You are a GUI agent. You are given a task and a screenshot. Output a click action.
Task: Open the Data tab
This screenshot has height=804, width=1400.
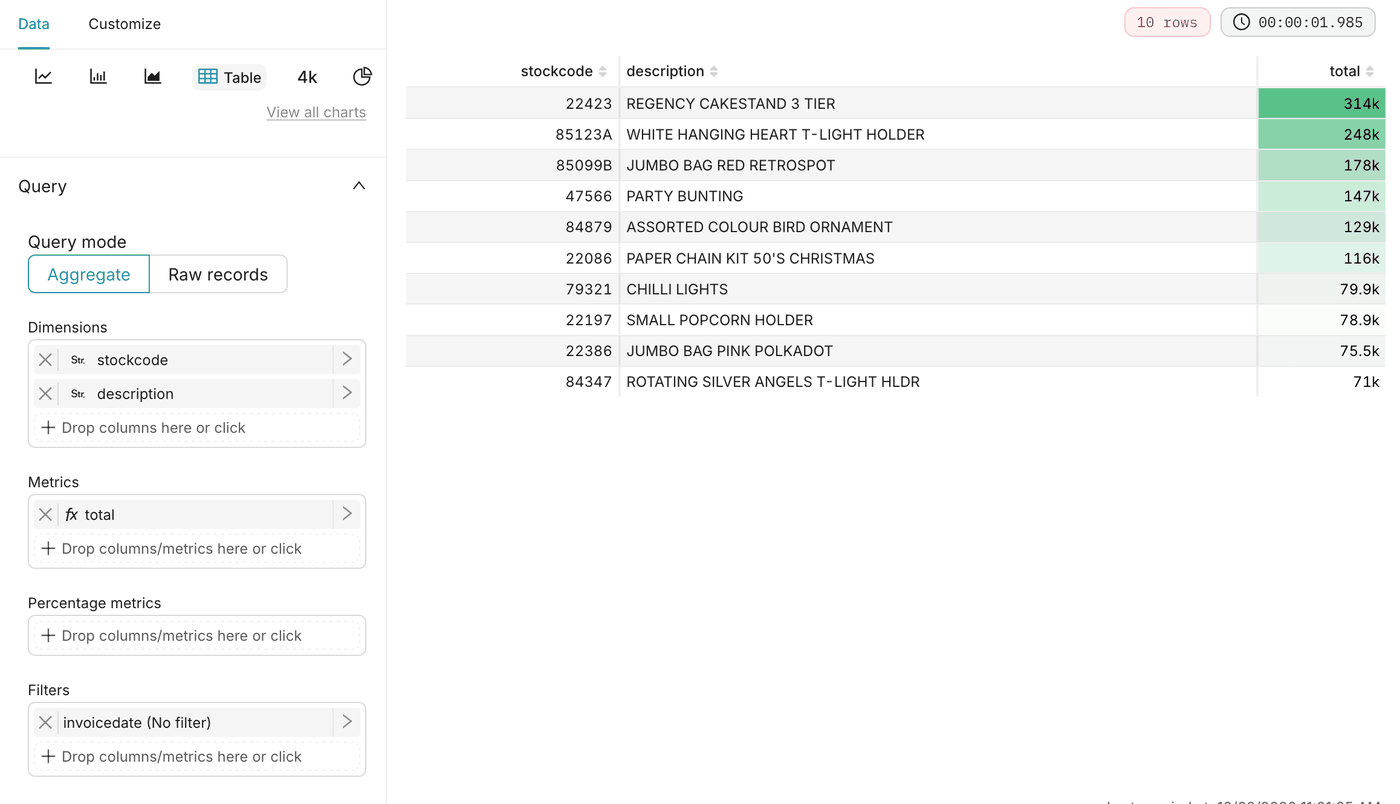[x=34, y=23]
